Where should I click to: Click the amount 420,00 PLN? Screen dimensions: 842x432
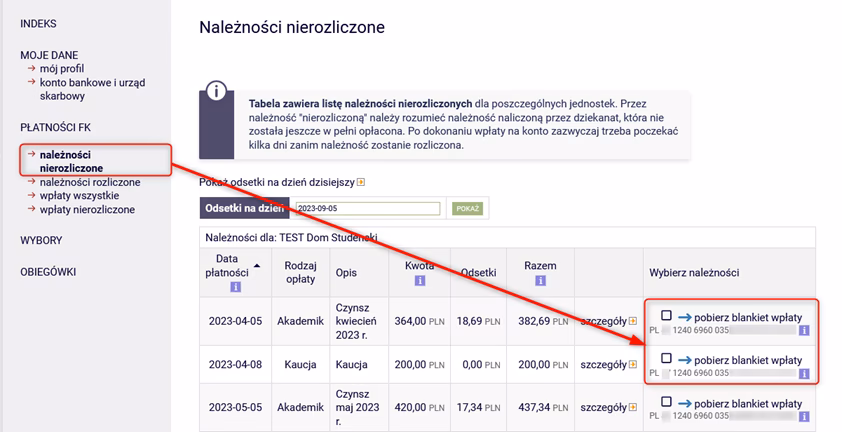419,407
